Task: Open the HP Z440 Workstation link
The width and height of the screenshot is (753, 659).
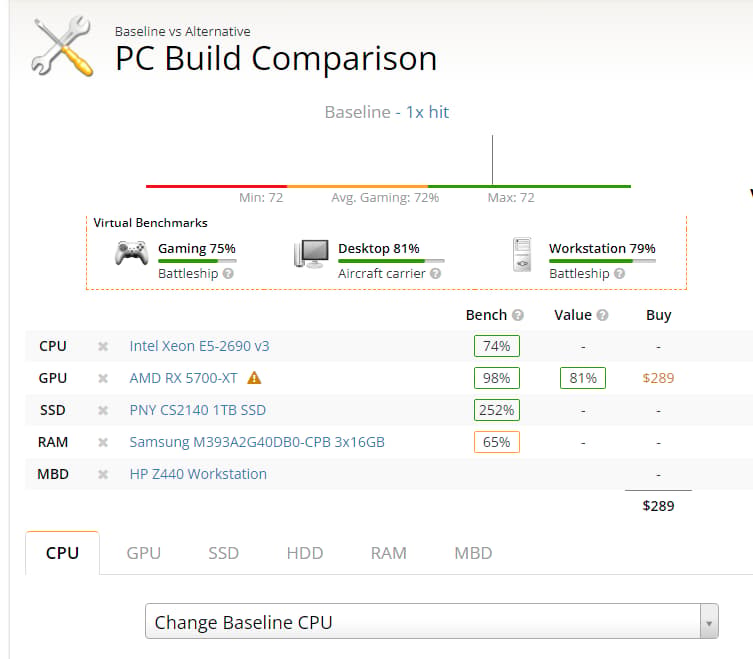Action: [198, 475]
